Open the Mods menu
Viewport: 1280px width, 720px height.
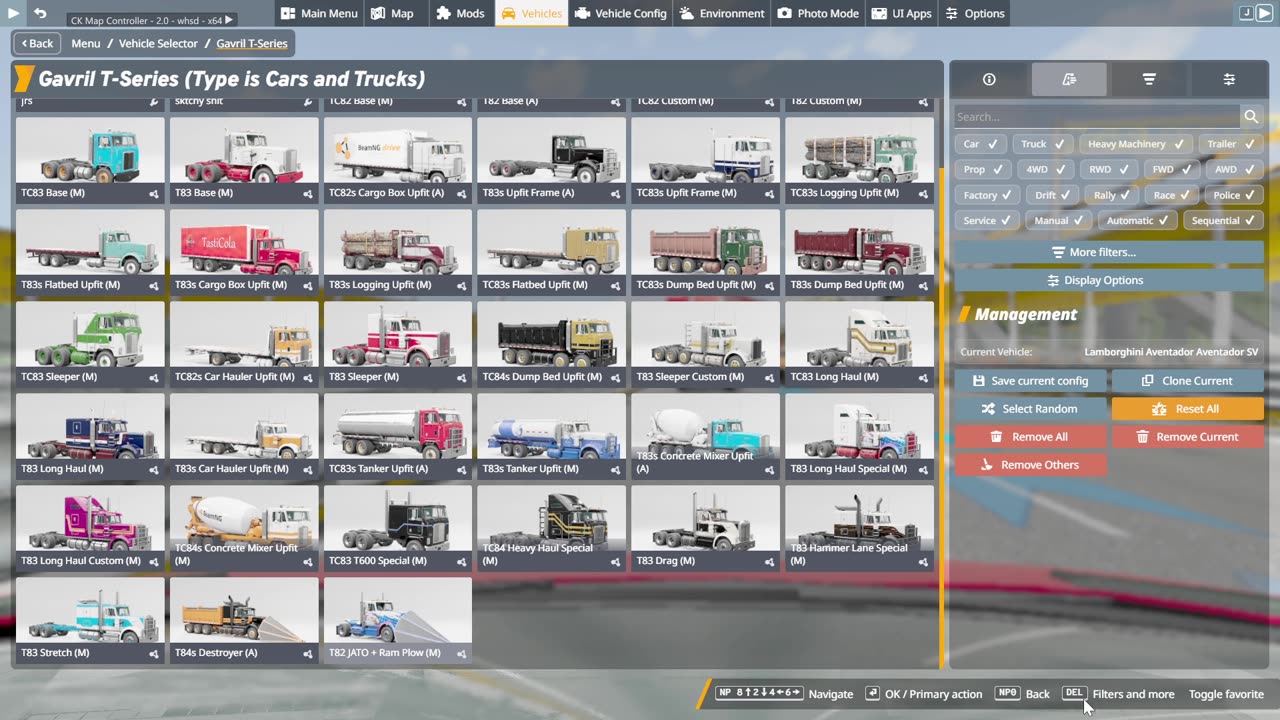pyautogui.click(x=461, y=13)
